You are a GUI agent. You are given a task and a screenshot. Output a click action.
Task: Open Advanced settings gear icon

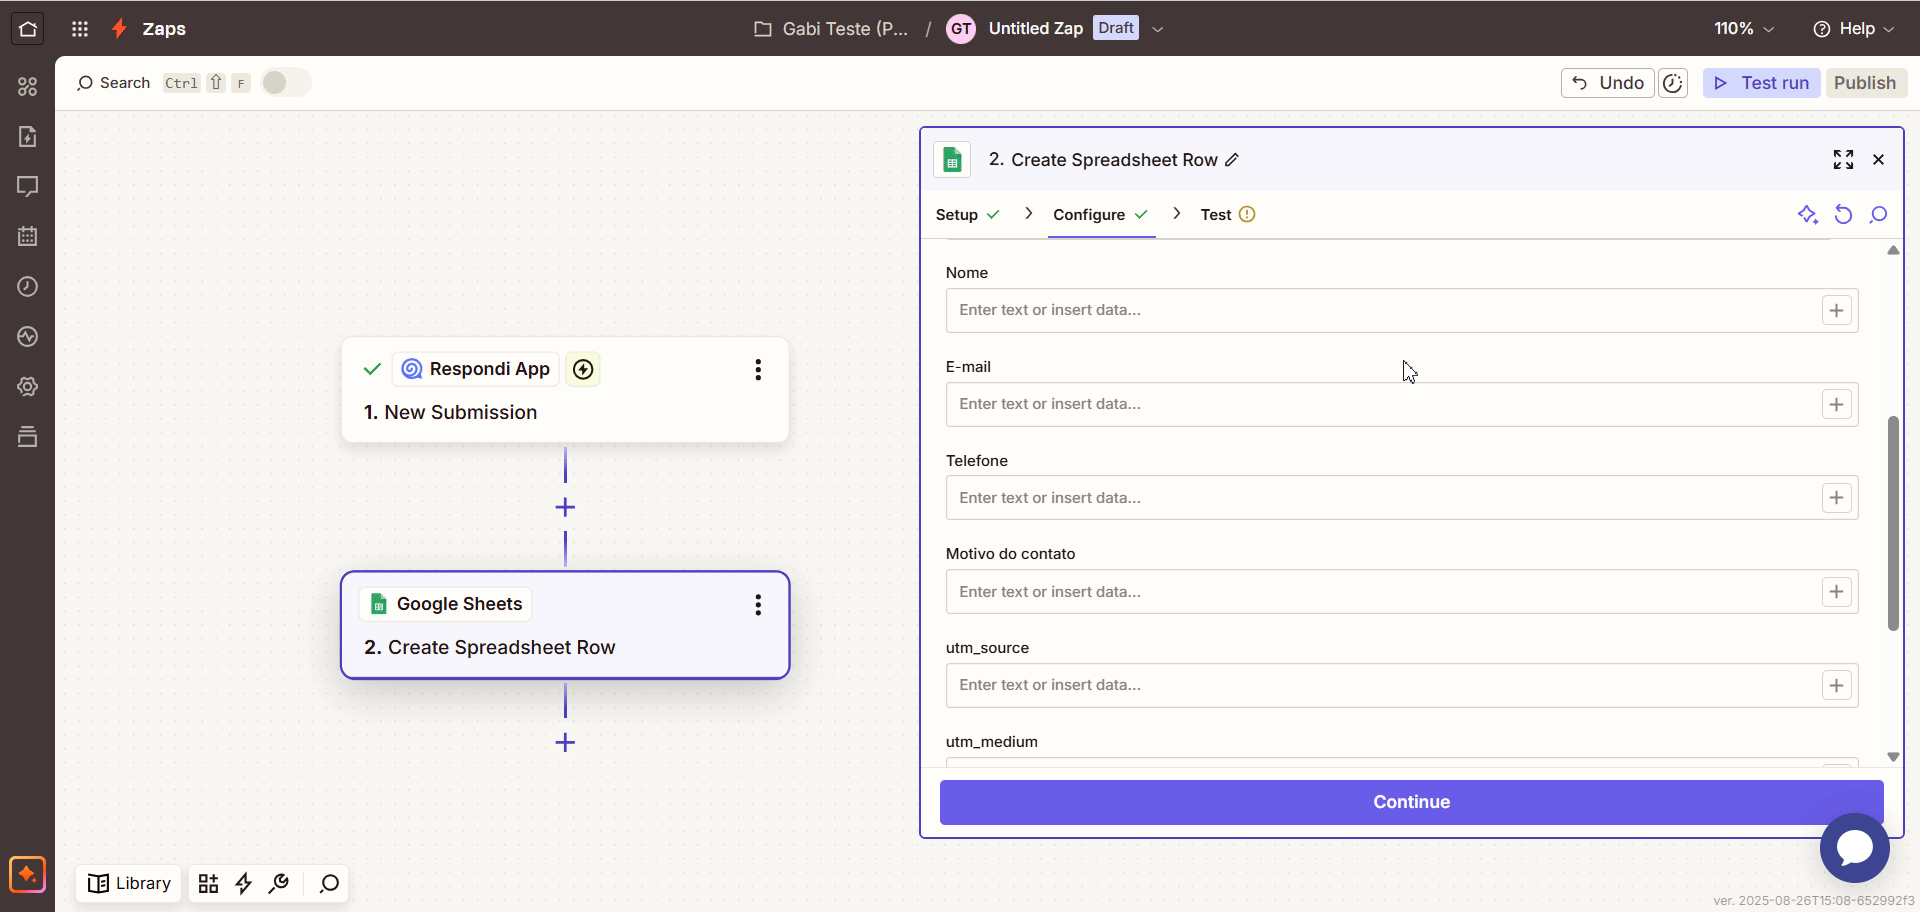[x=28, y=387]
